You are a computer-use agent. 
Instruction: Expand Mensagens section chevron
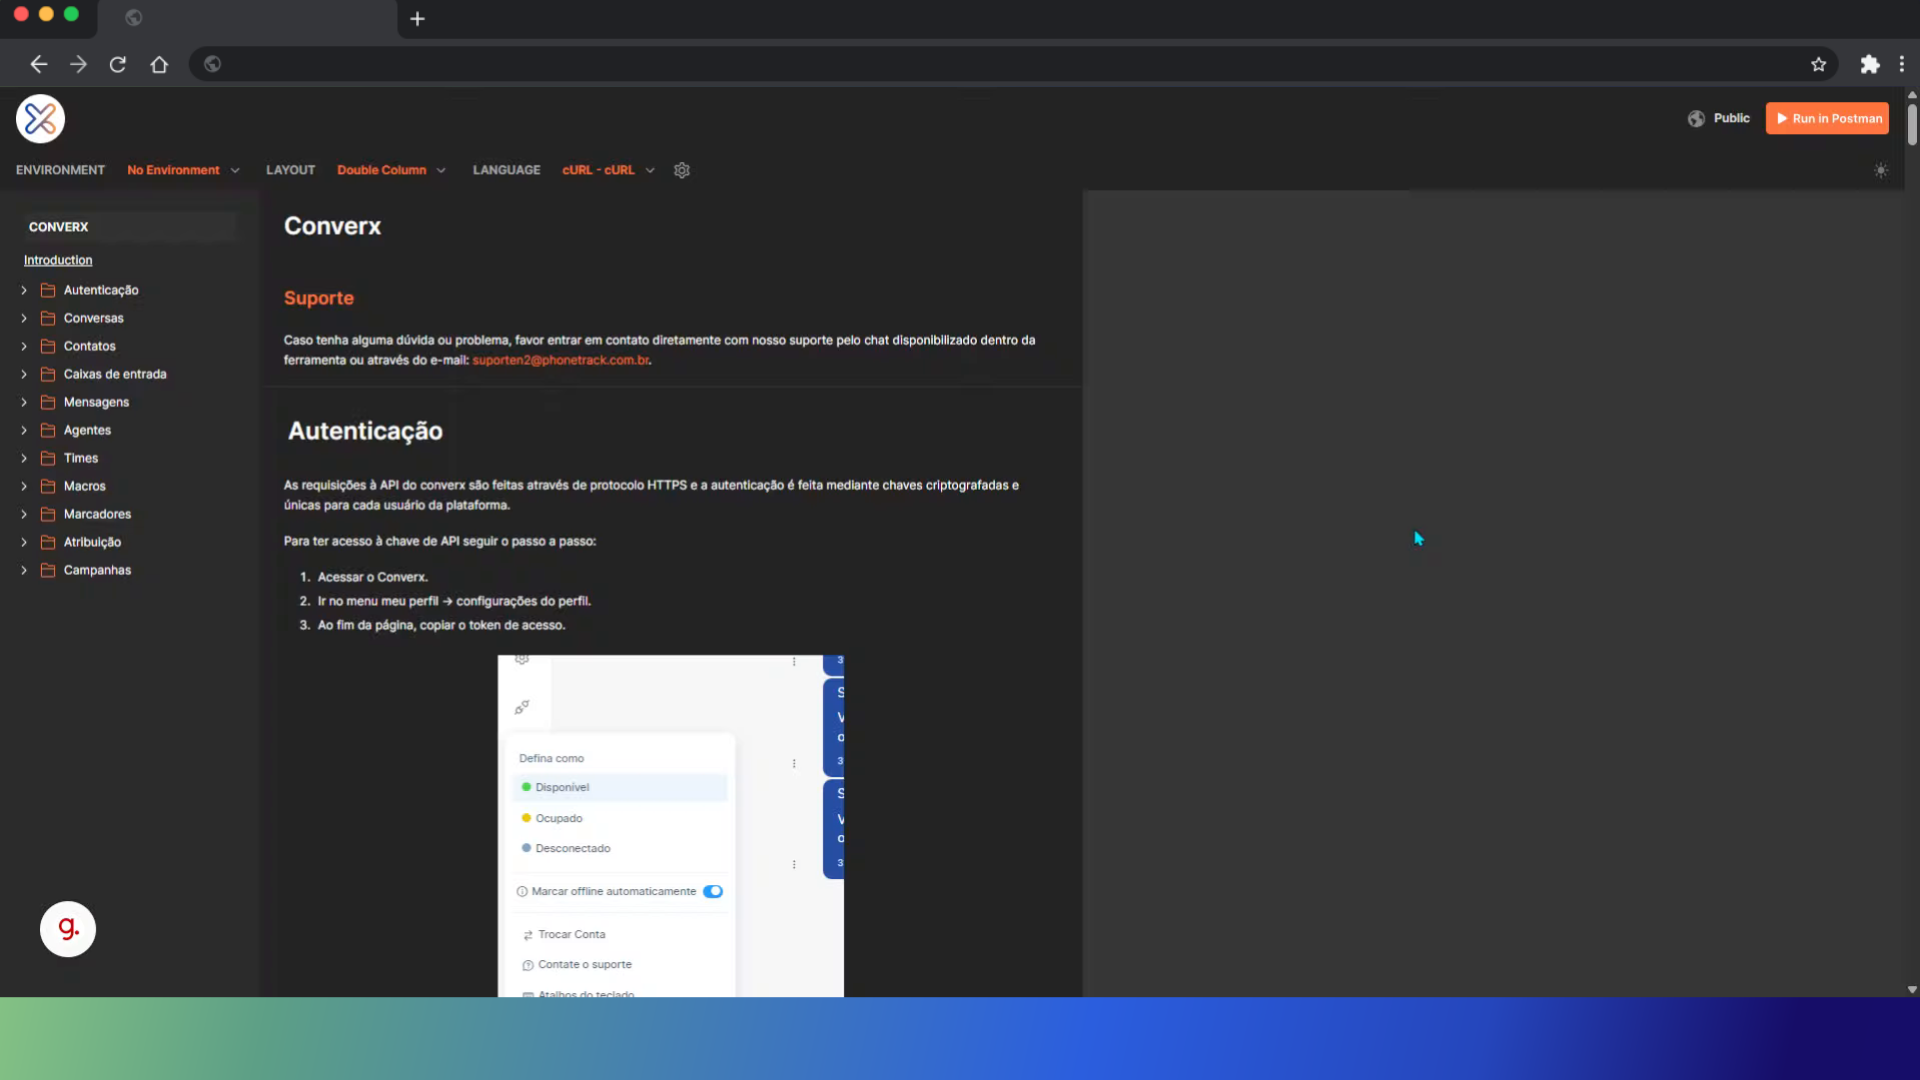tap(24, 402)
